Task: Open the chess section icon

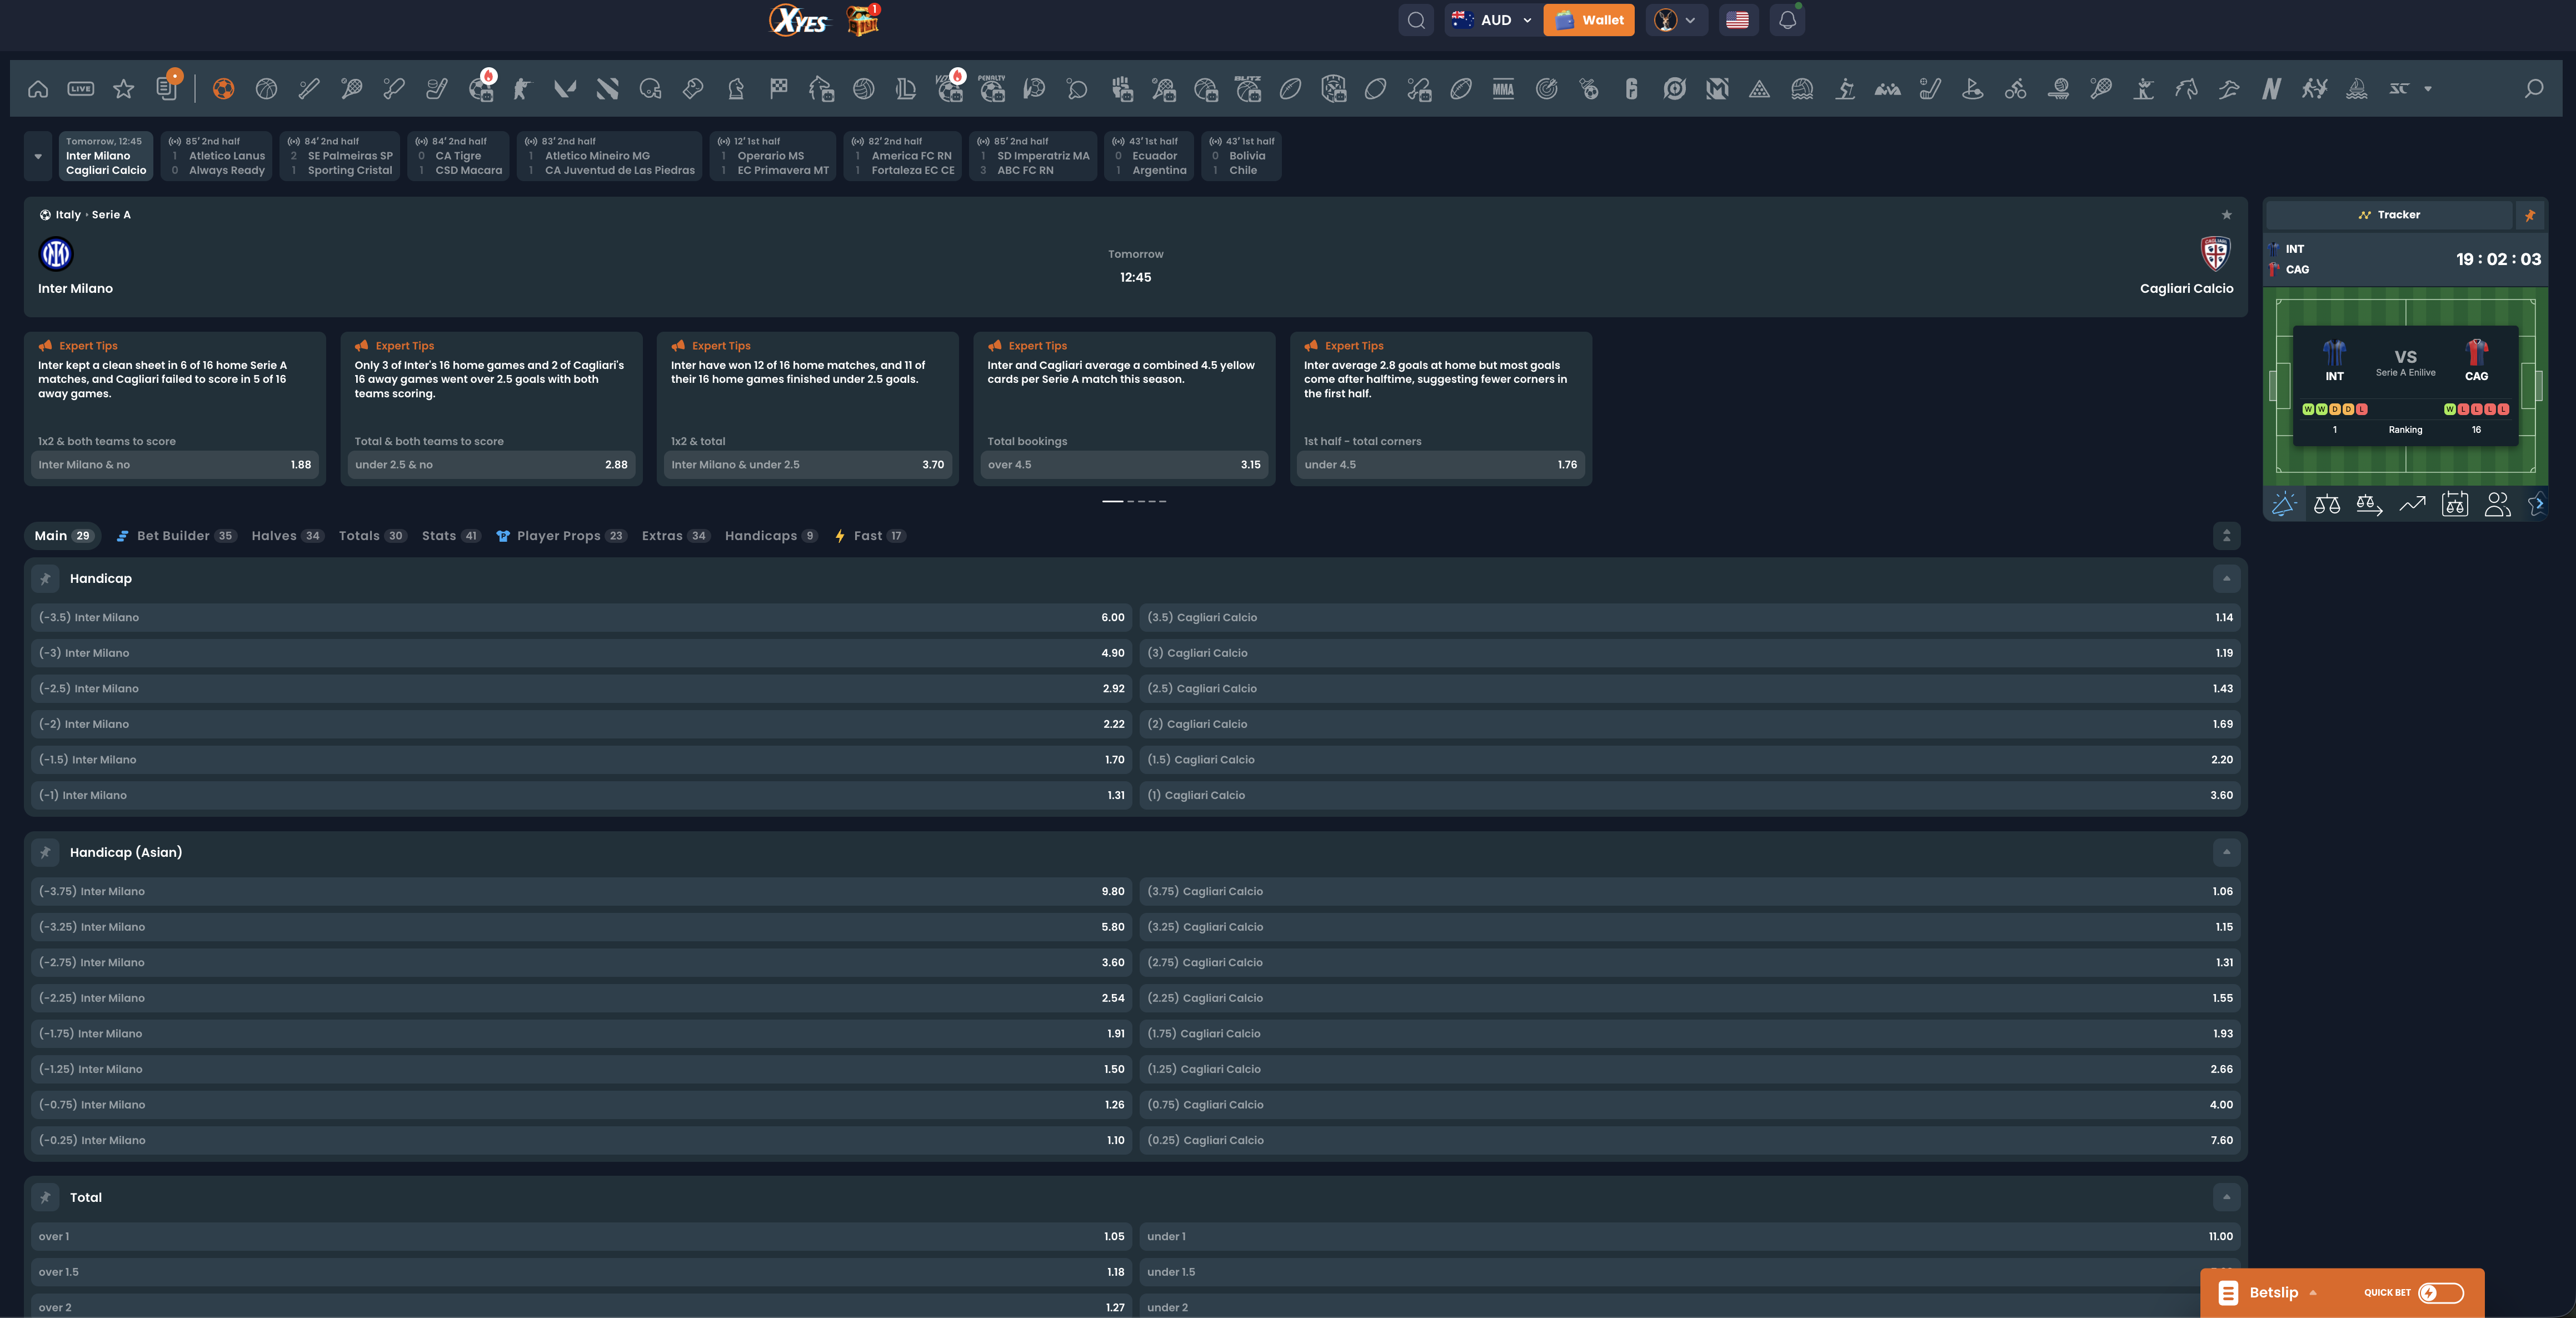Action: pos(735,88)
